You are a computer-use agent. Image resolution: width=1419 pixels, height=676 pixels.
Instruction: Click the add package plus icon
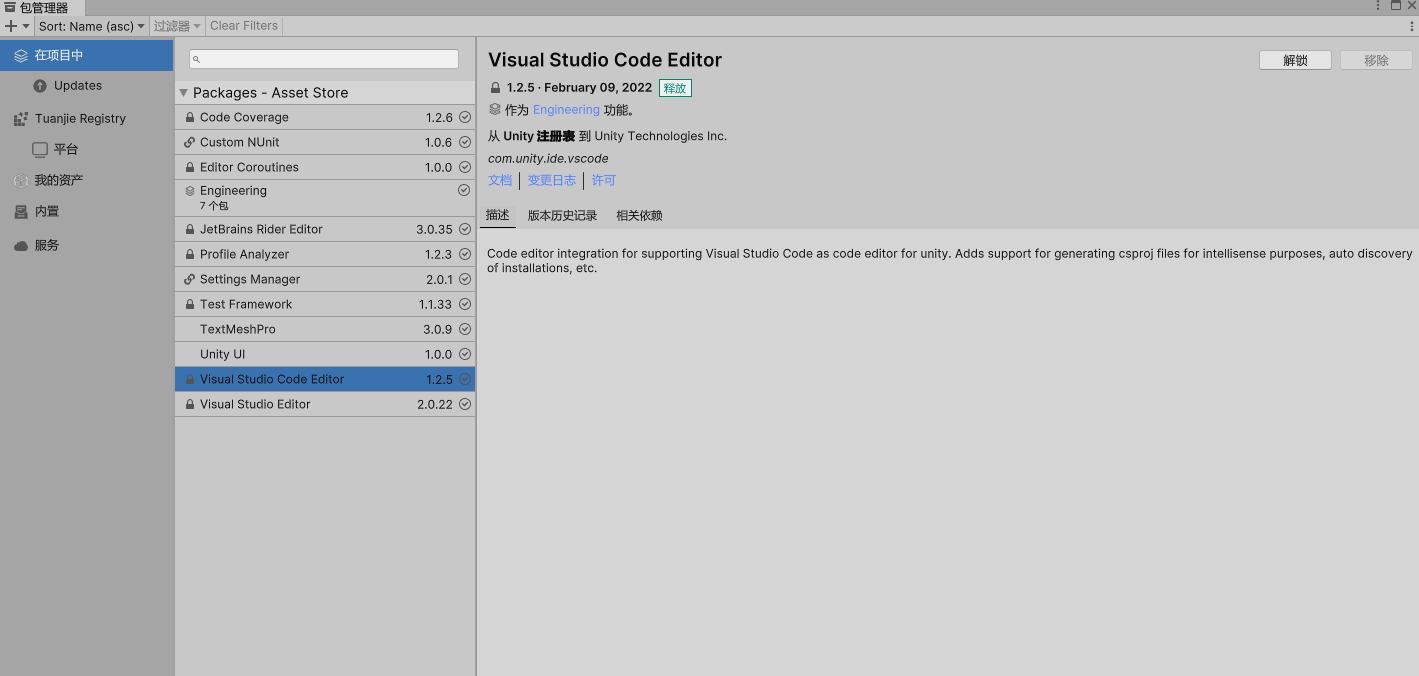[11, 26]
